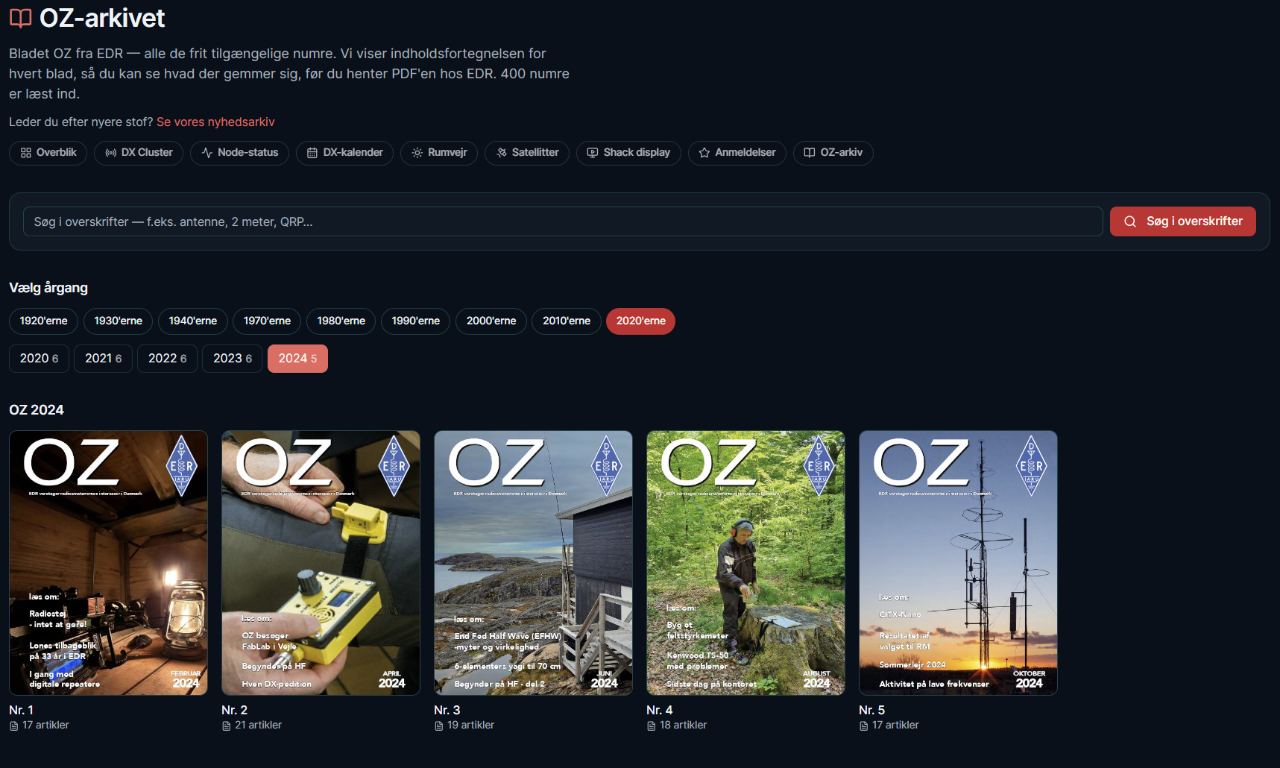
Task: Choose the 2020 volume year
Action: (39, 358)
